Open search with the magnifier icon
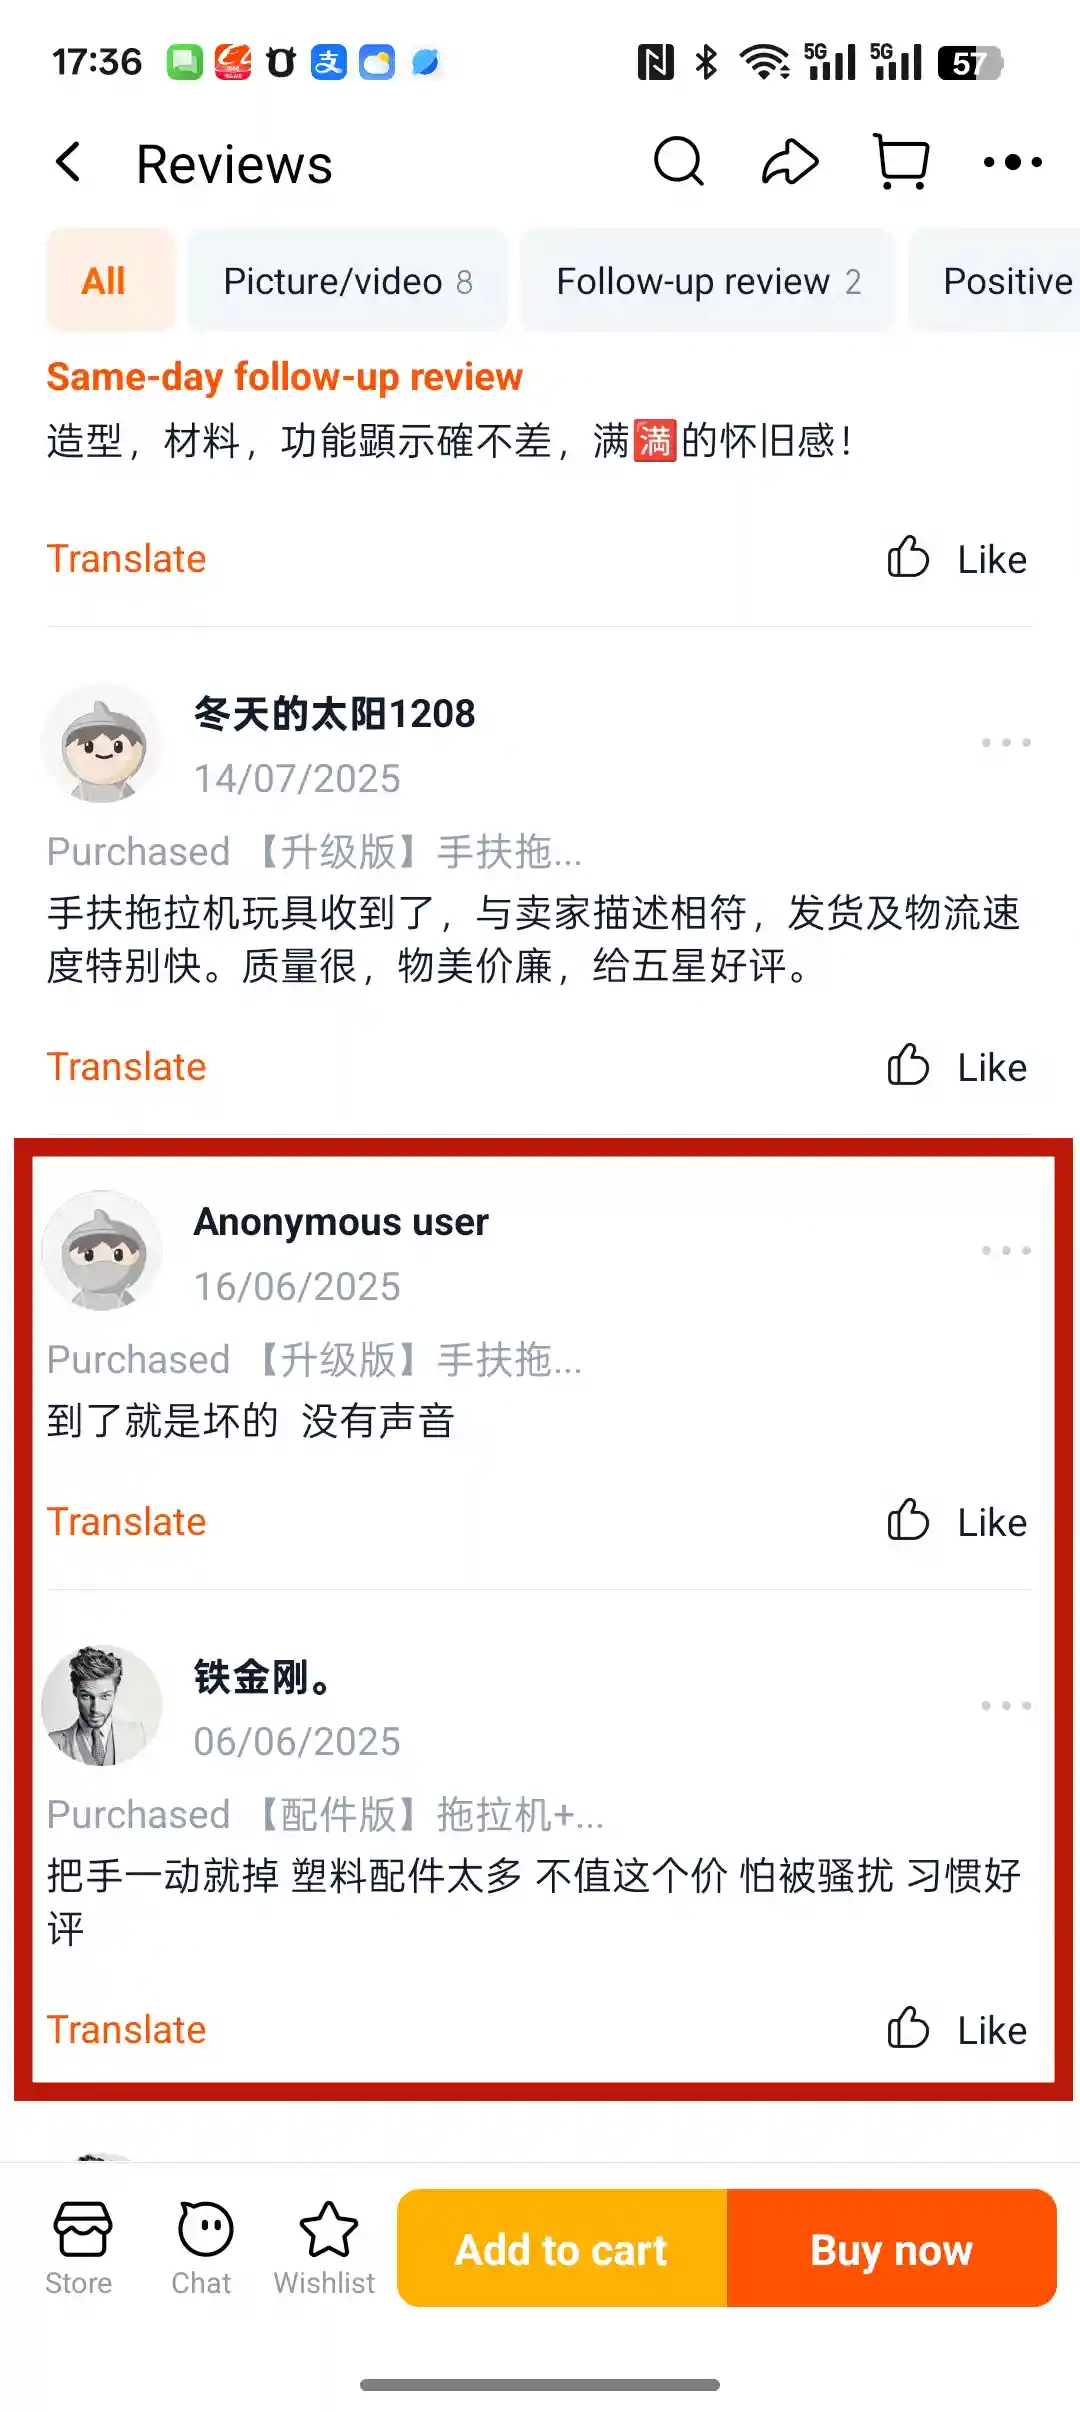Viewport: 1080px width, 2412px height. tap(679, 162)
